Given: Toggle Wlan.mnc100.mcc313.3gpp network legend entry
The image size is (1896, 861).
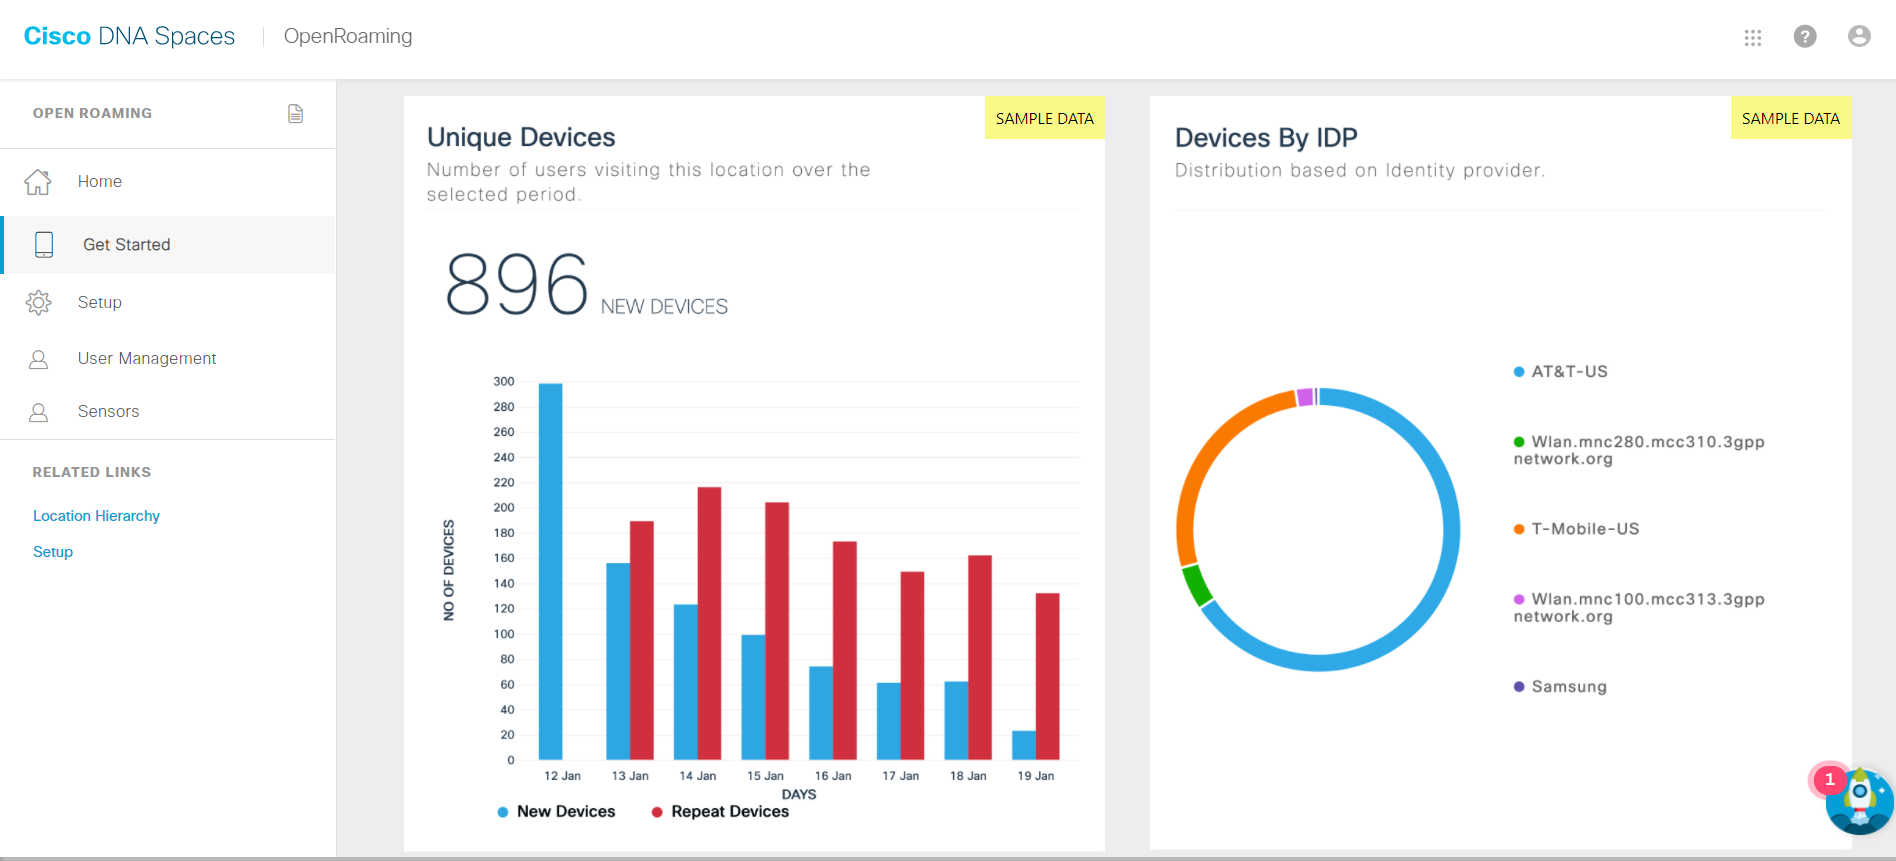Looking at the screenshot, I should point(1639,608).
